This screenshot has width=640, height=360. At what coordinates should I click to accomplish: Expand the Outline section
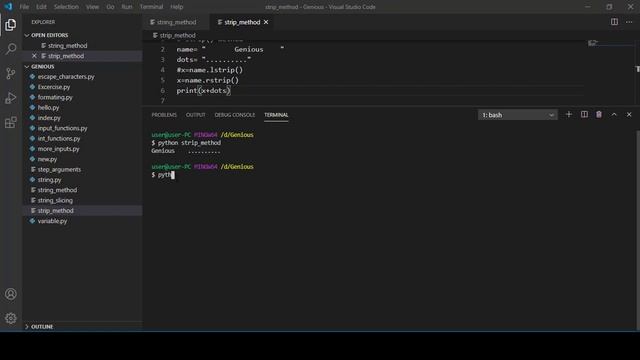27,327
